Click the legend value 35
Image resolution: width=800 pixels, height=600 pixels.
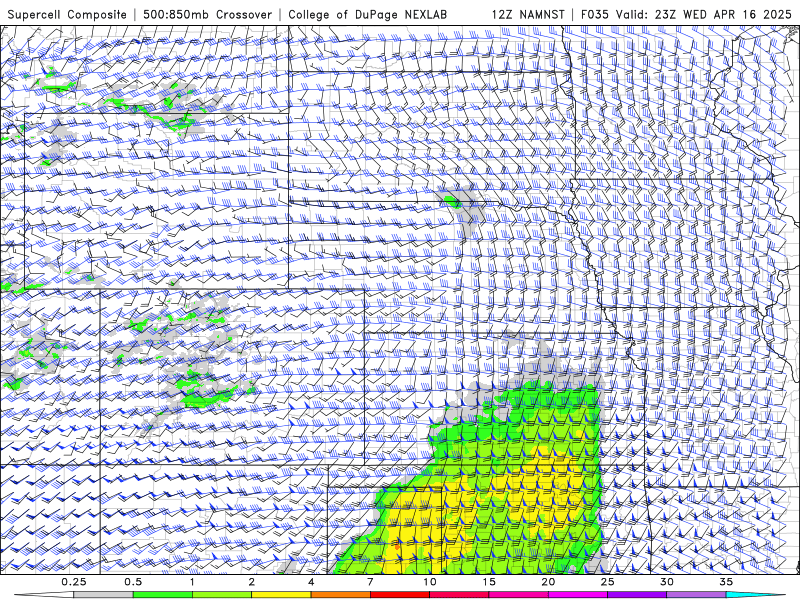[x=726, y=582]
